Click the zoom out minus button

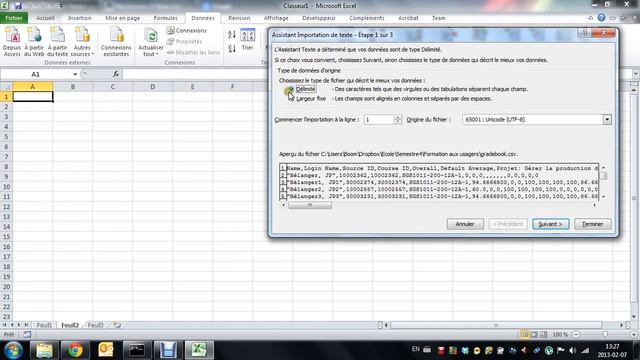(x=576, y=335)
